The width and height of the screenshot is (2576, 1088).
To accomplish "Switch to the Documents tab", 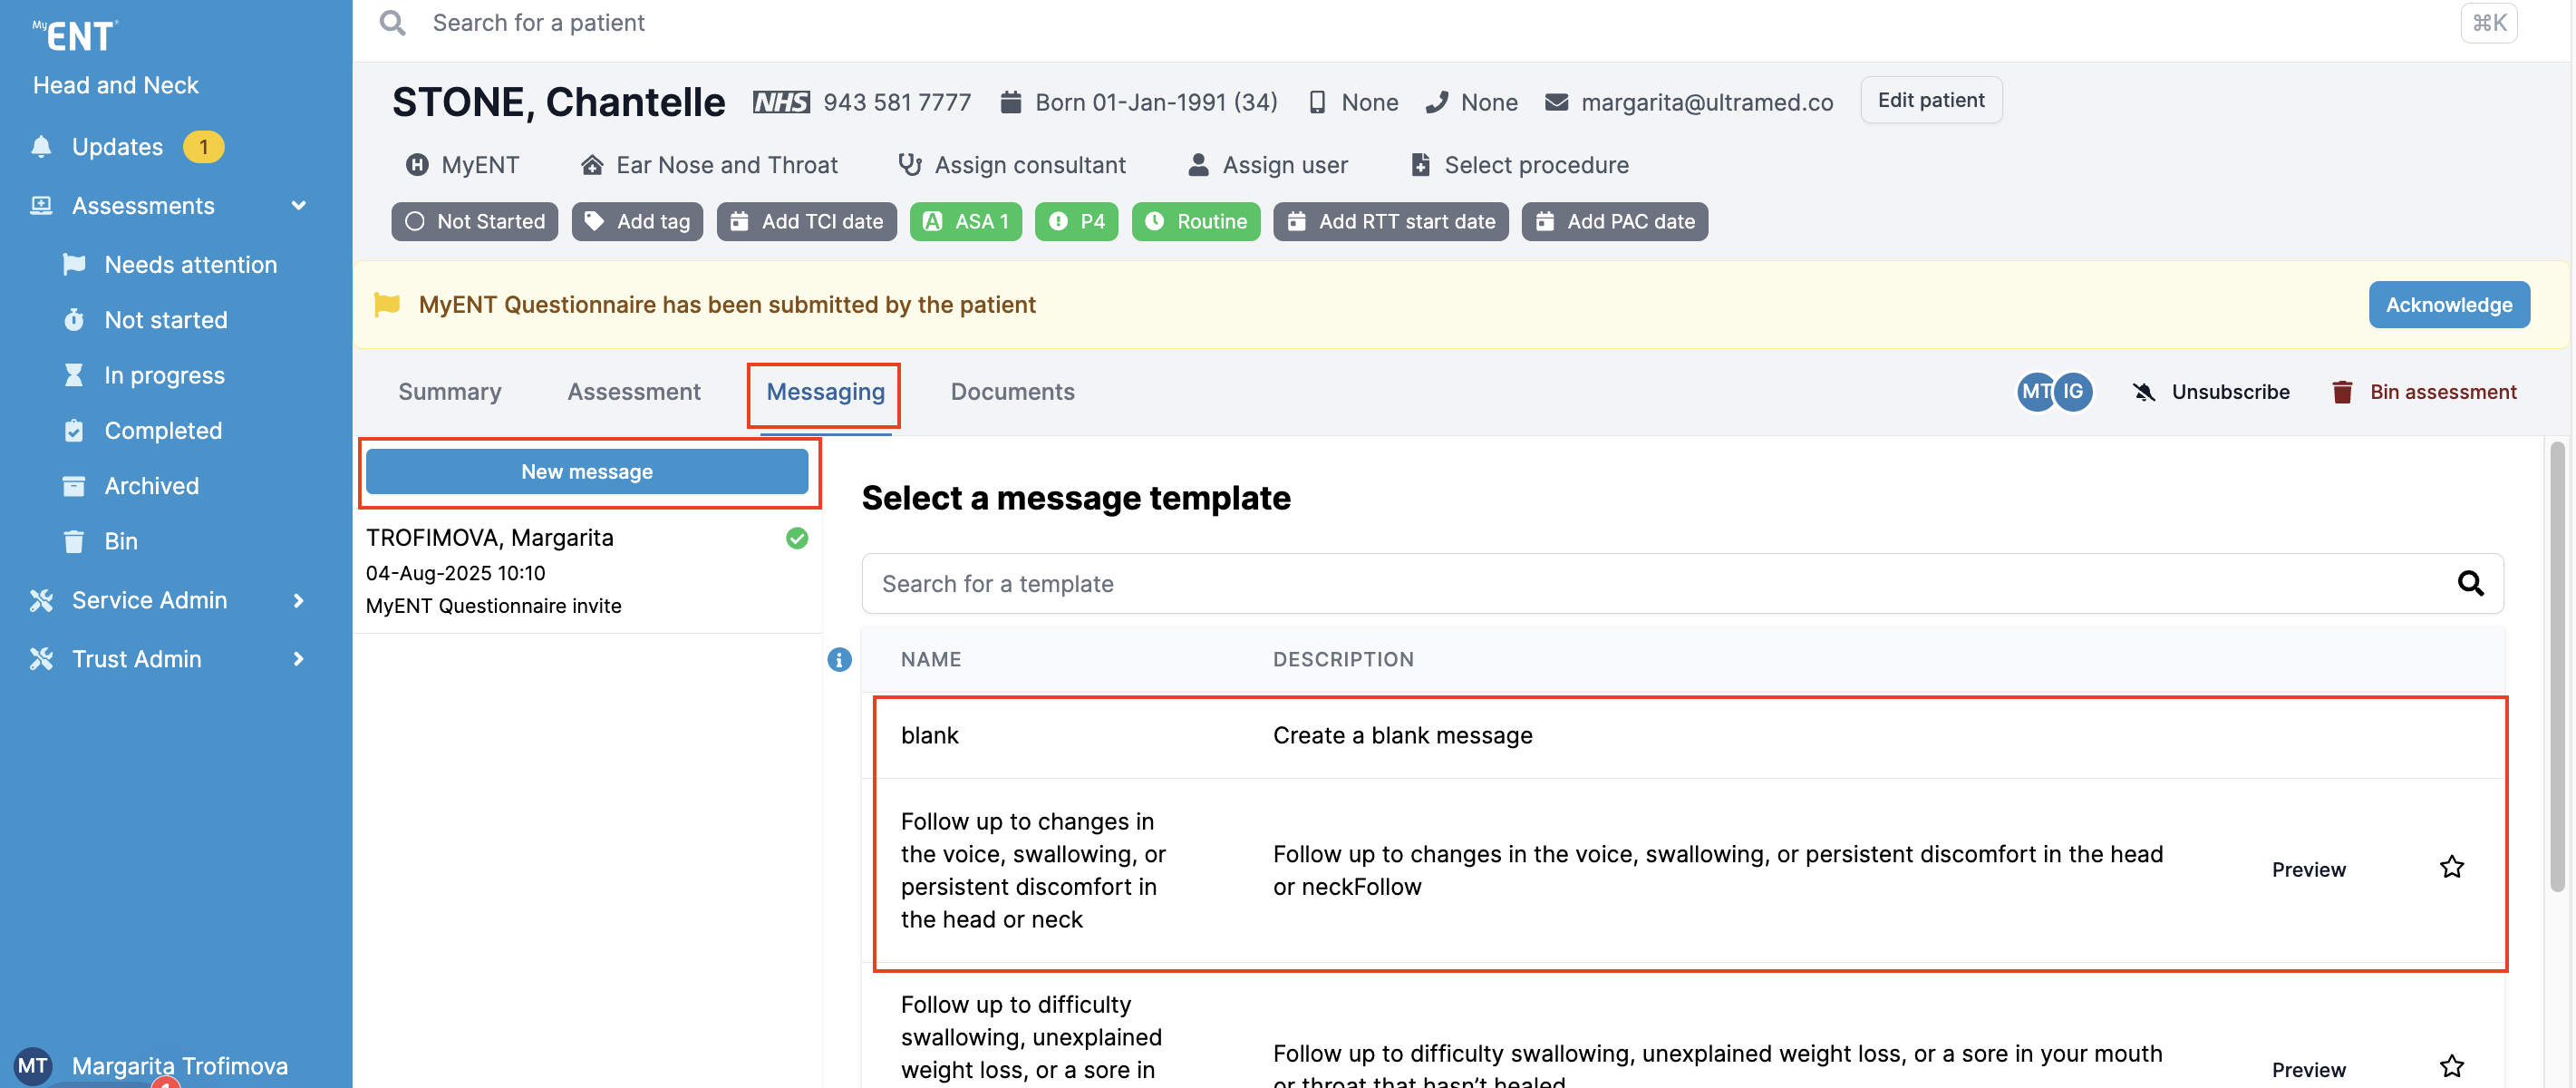I will (x=1012, y=392).
